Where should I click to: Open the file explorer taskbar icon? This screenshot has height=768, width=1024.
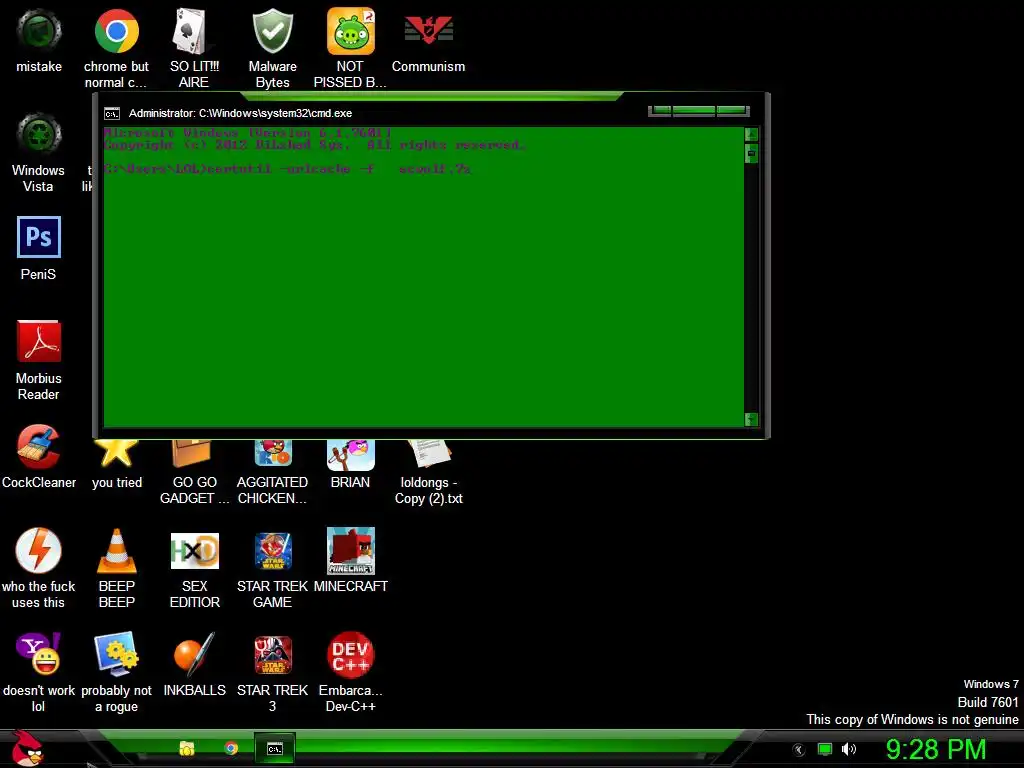187,748
